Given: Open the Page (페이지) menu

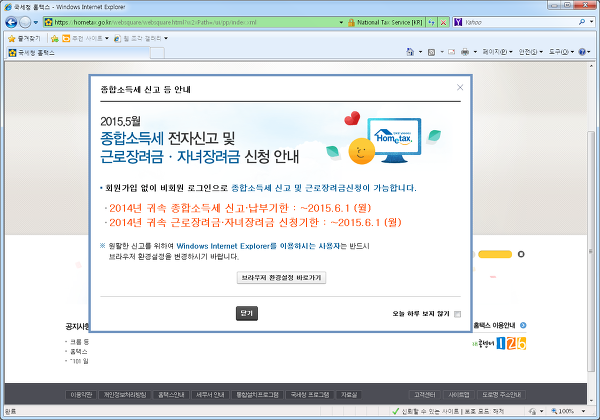Looking at the screenshot, I should point(497,52).
